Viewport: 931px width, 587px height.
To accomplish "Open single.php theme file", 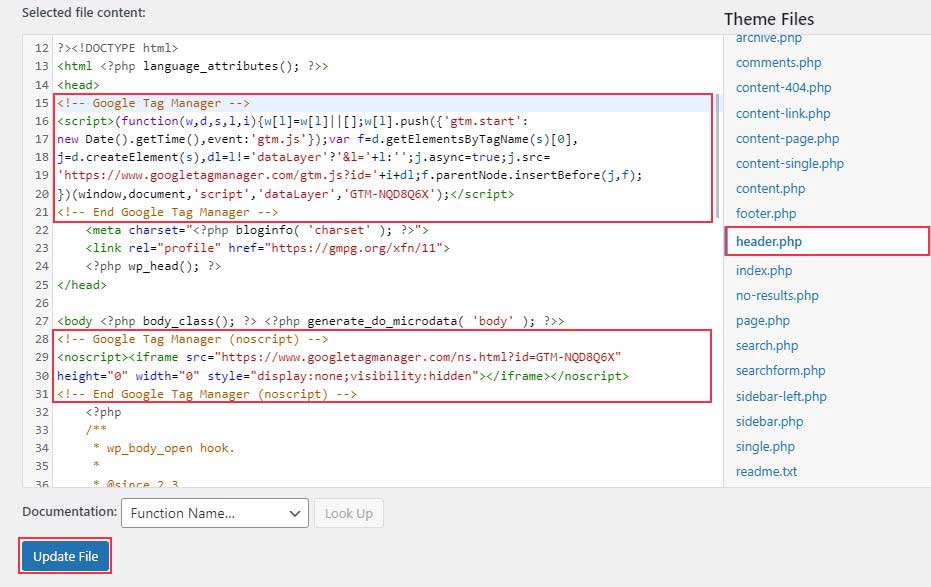I will [765, 446].
